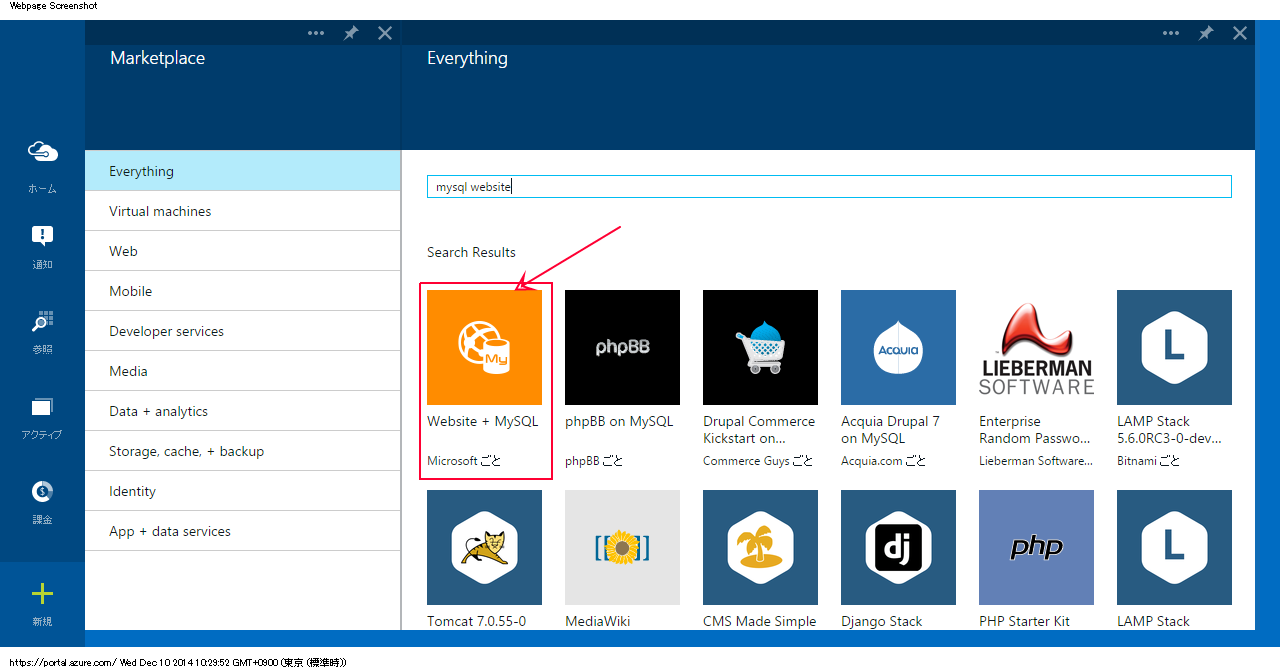Click the Django Stack title text
Viewport: 1280px width, 667px height.
pos(882,621)
